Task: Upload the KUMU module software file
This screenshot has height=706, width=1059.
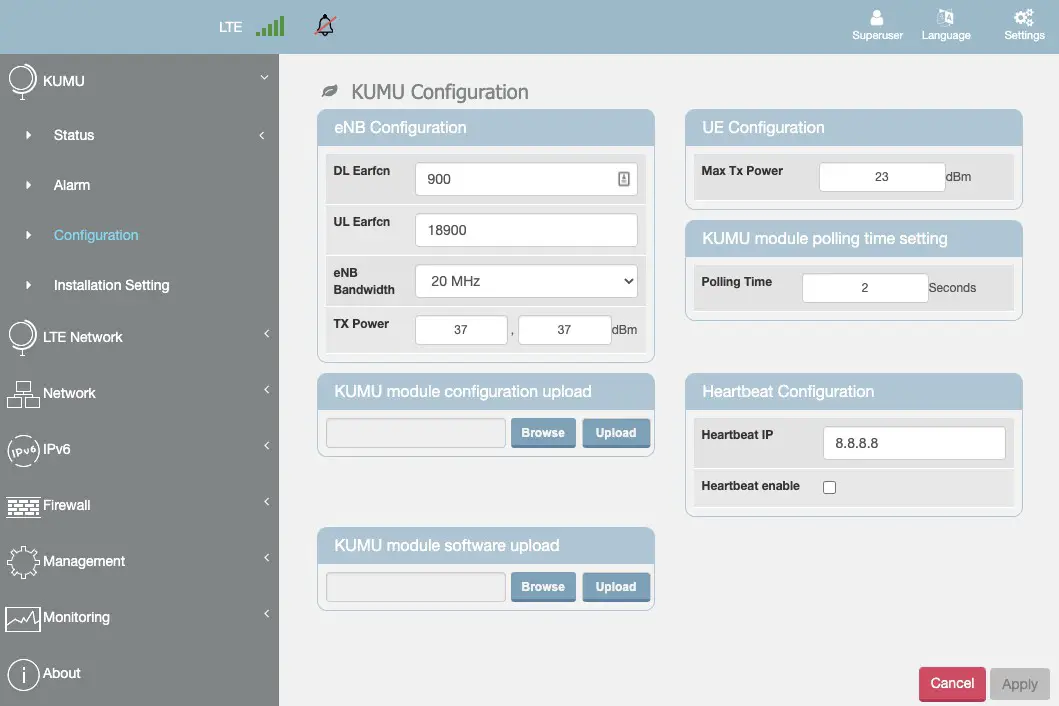Action: (x=616, y=587)
